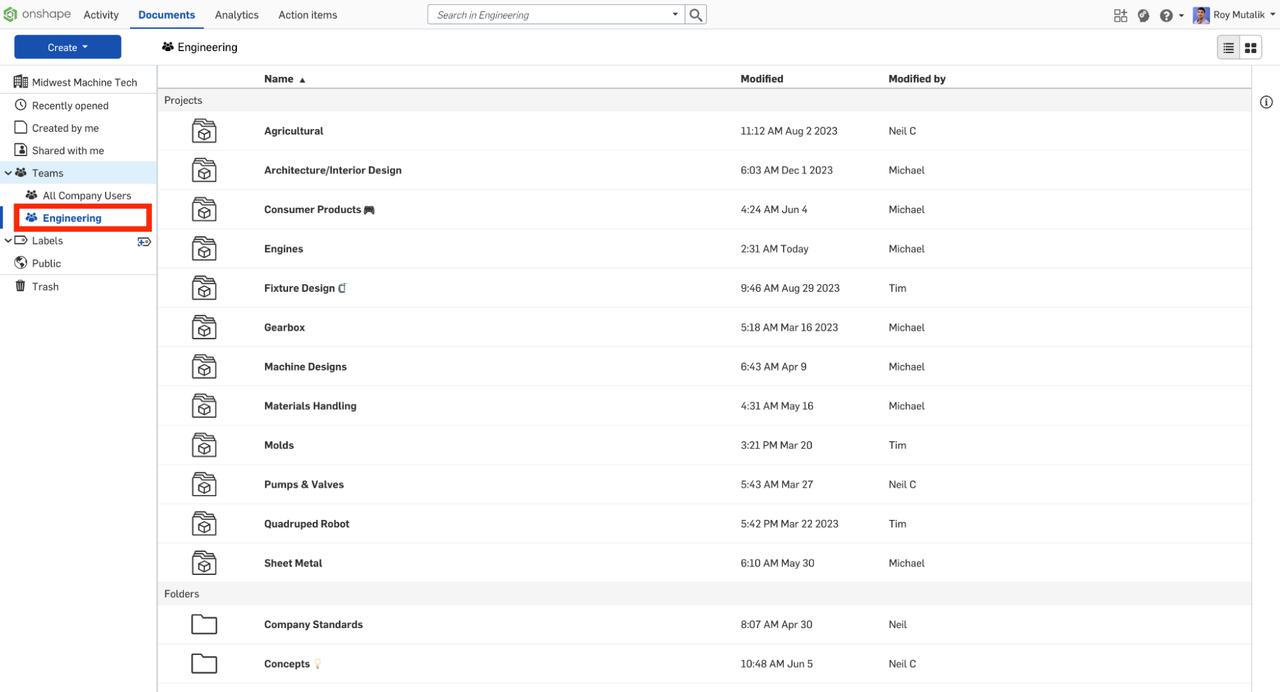
Task: Open the Public documents globe icon
Action: (x=20, y=263)
